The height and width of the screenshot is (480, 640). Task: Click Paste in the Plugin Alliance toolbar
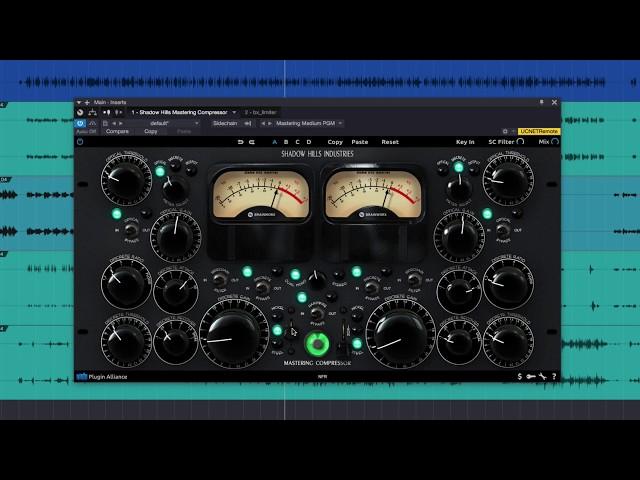(x=360, y=142)
